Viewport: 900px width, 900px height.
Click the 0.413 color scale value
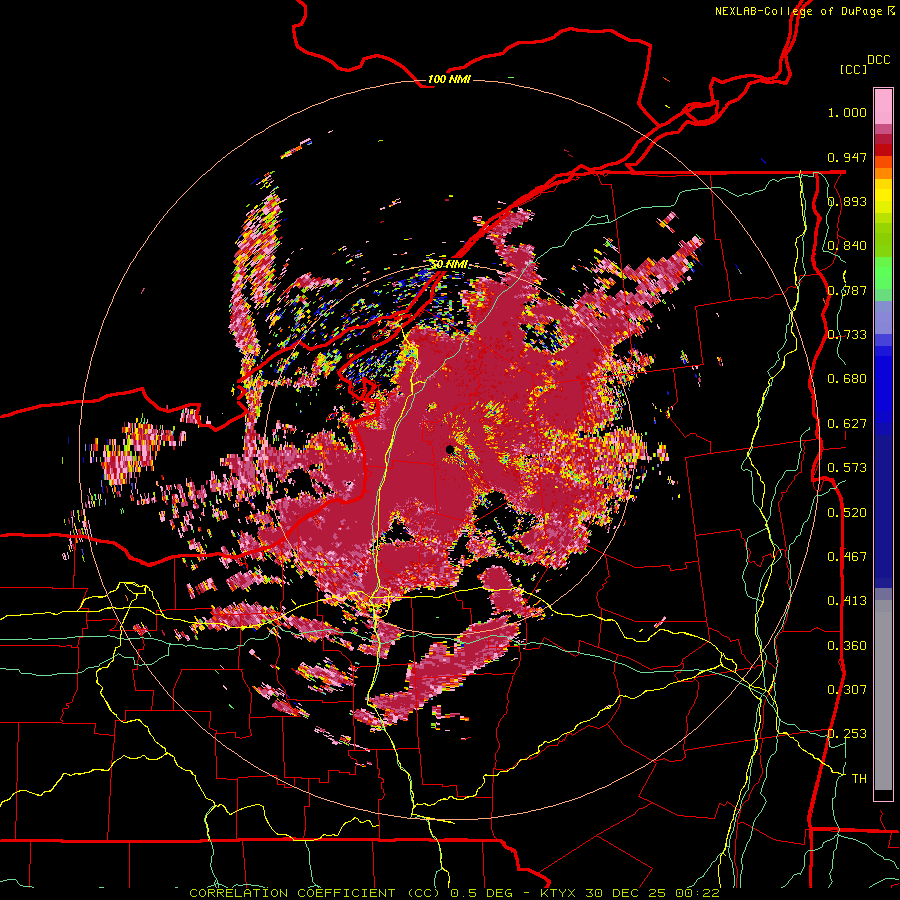pos(847,601)
